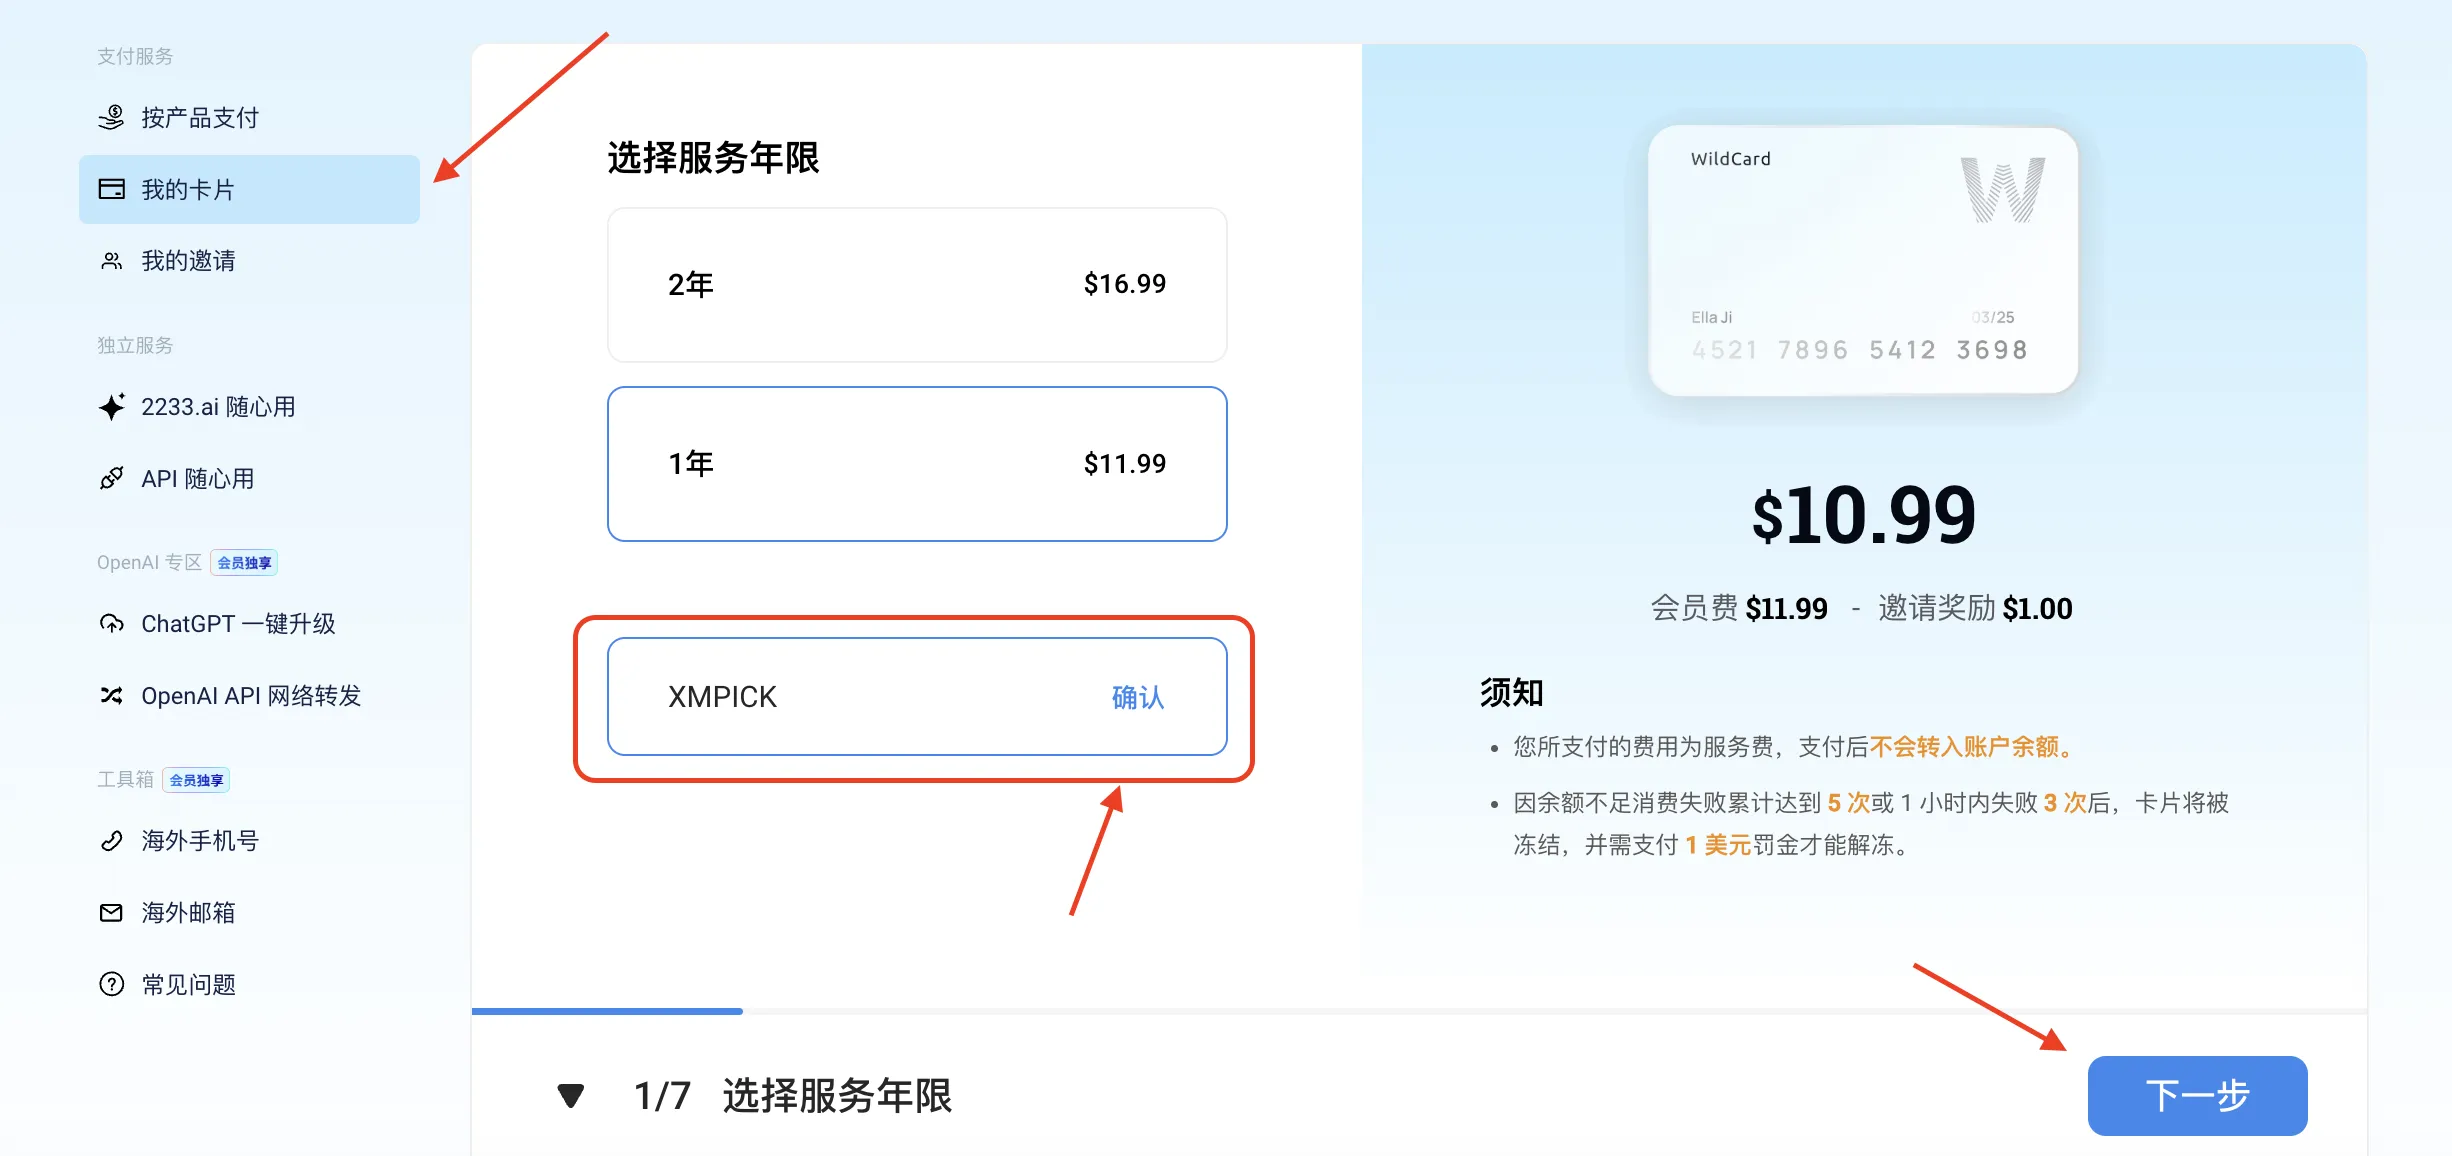
Task: Click the 支付服务 section label
Action: pos(135,57)
